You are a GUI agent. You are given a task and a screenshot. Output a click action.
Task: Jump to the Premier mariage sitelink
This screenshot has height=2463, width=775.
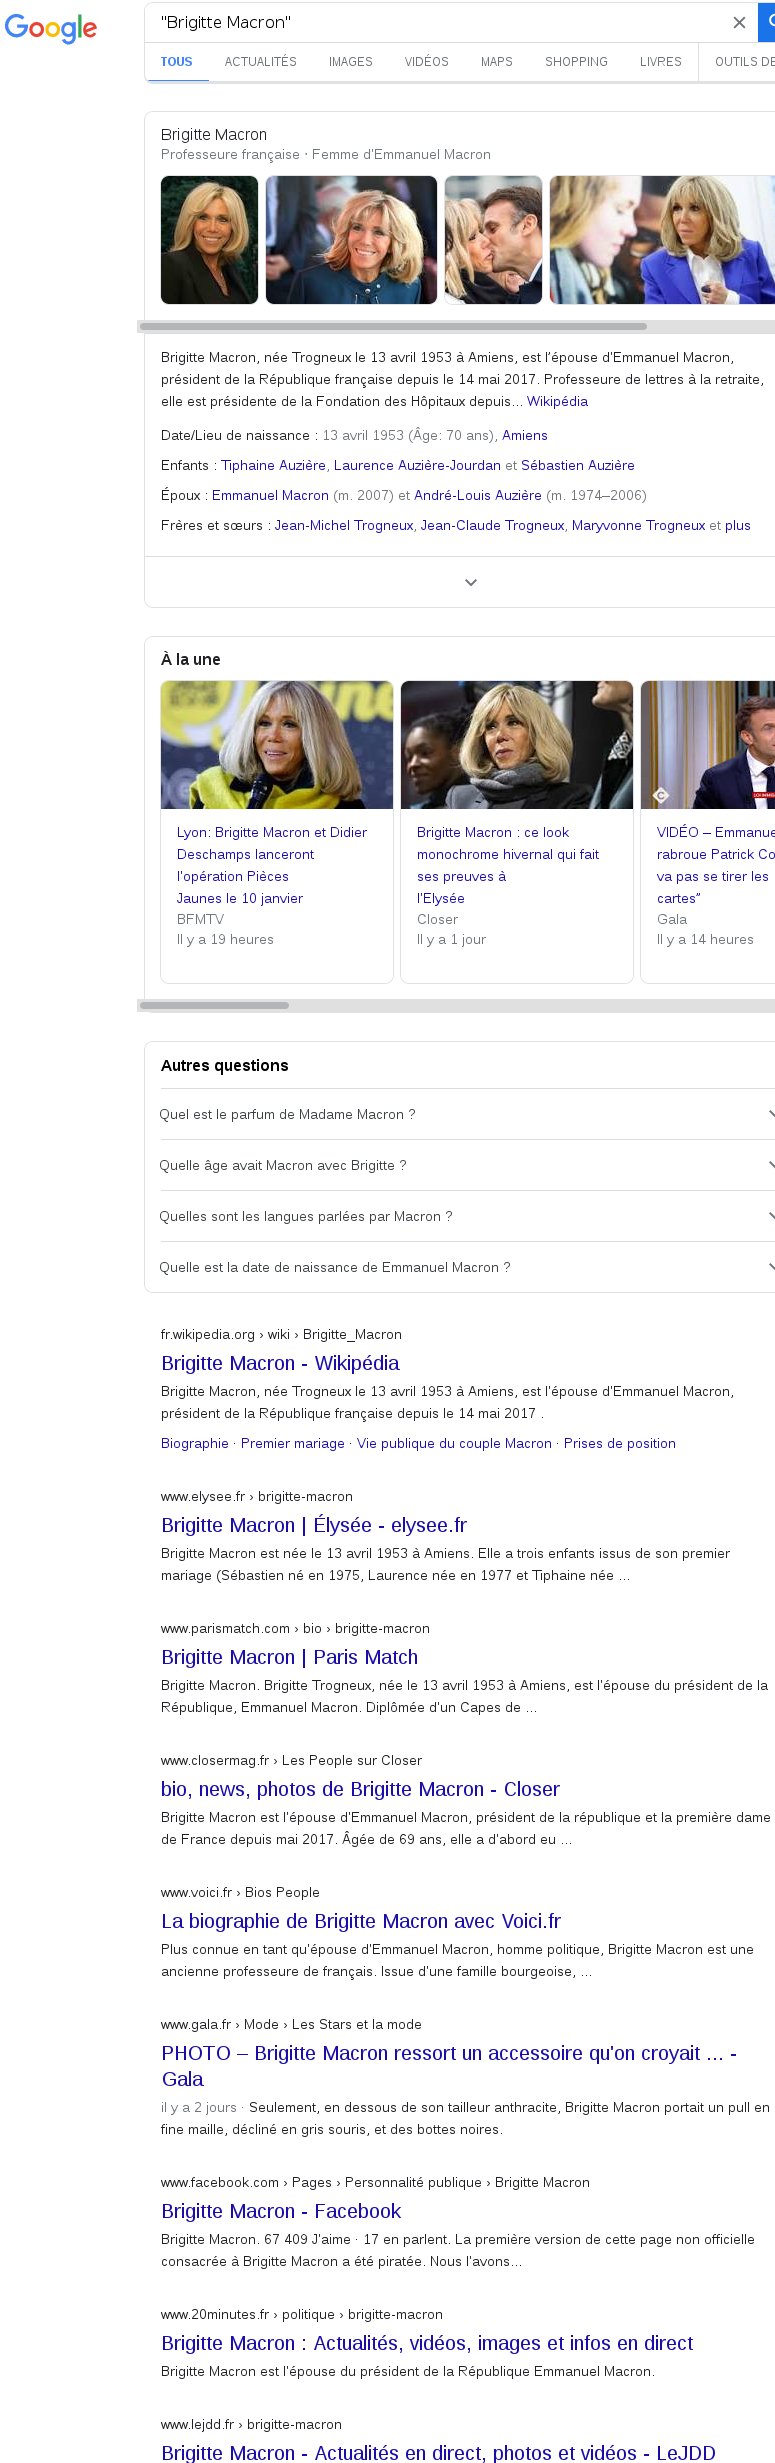tap(293, 1443)
